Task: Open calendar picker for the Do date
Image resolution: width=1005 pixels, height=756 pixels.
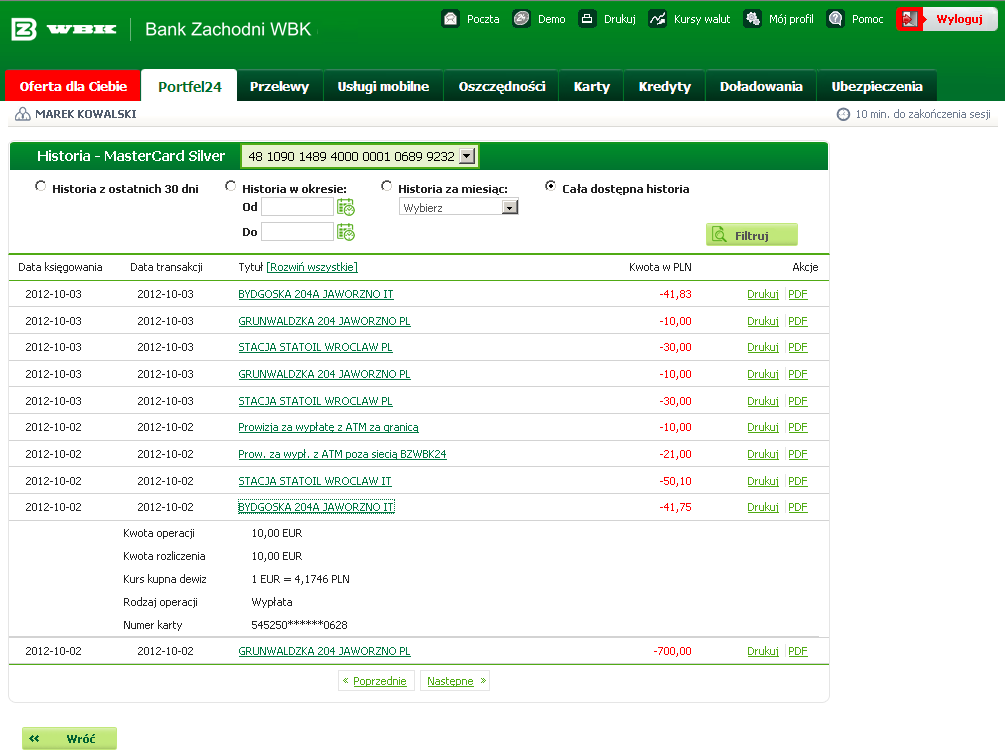Action: 345,232
